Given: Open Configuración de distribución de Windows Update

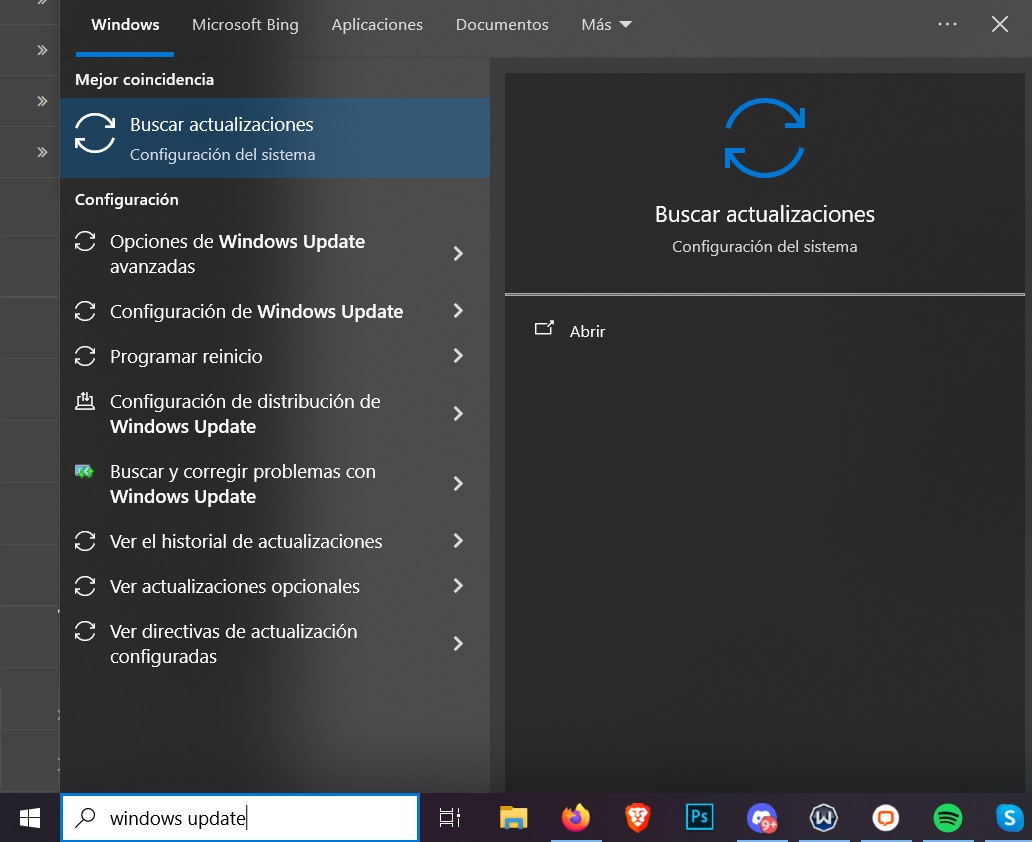Looking at the screenshot, I should coord(274,413).
